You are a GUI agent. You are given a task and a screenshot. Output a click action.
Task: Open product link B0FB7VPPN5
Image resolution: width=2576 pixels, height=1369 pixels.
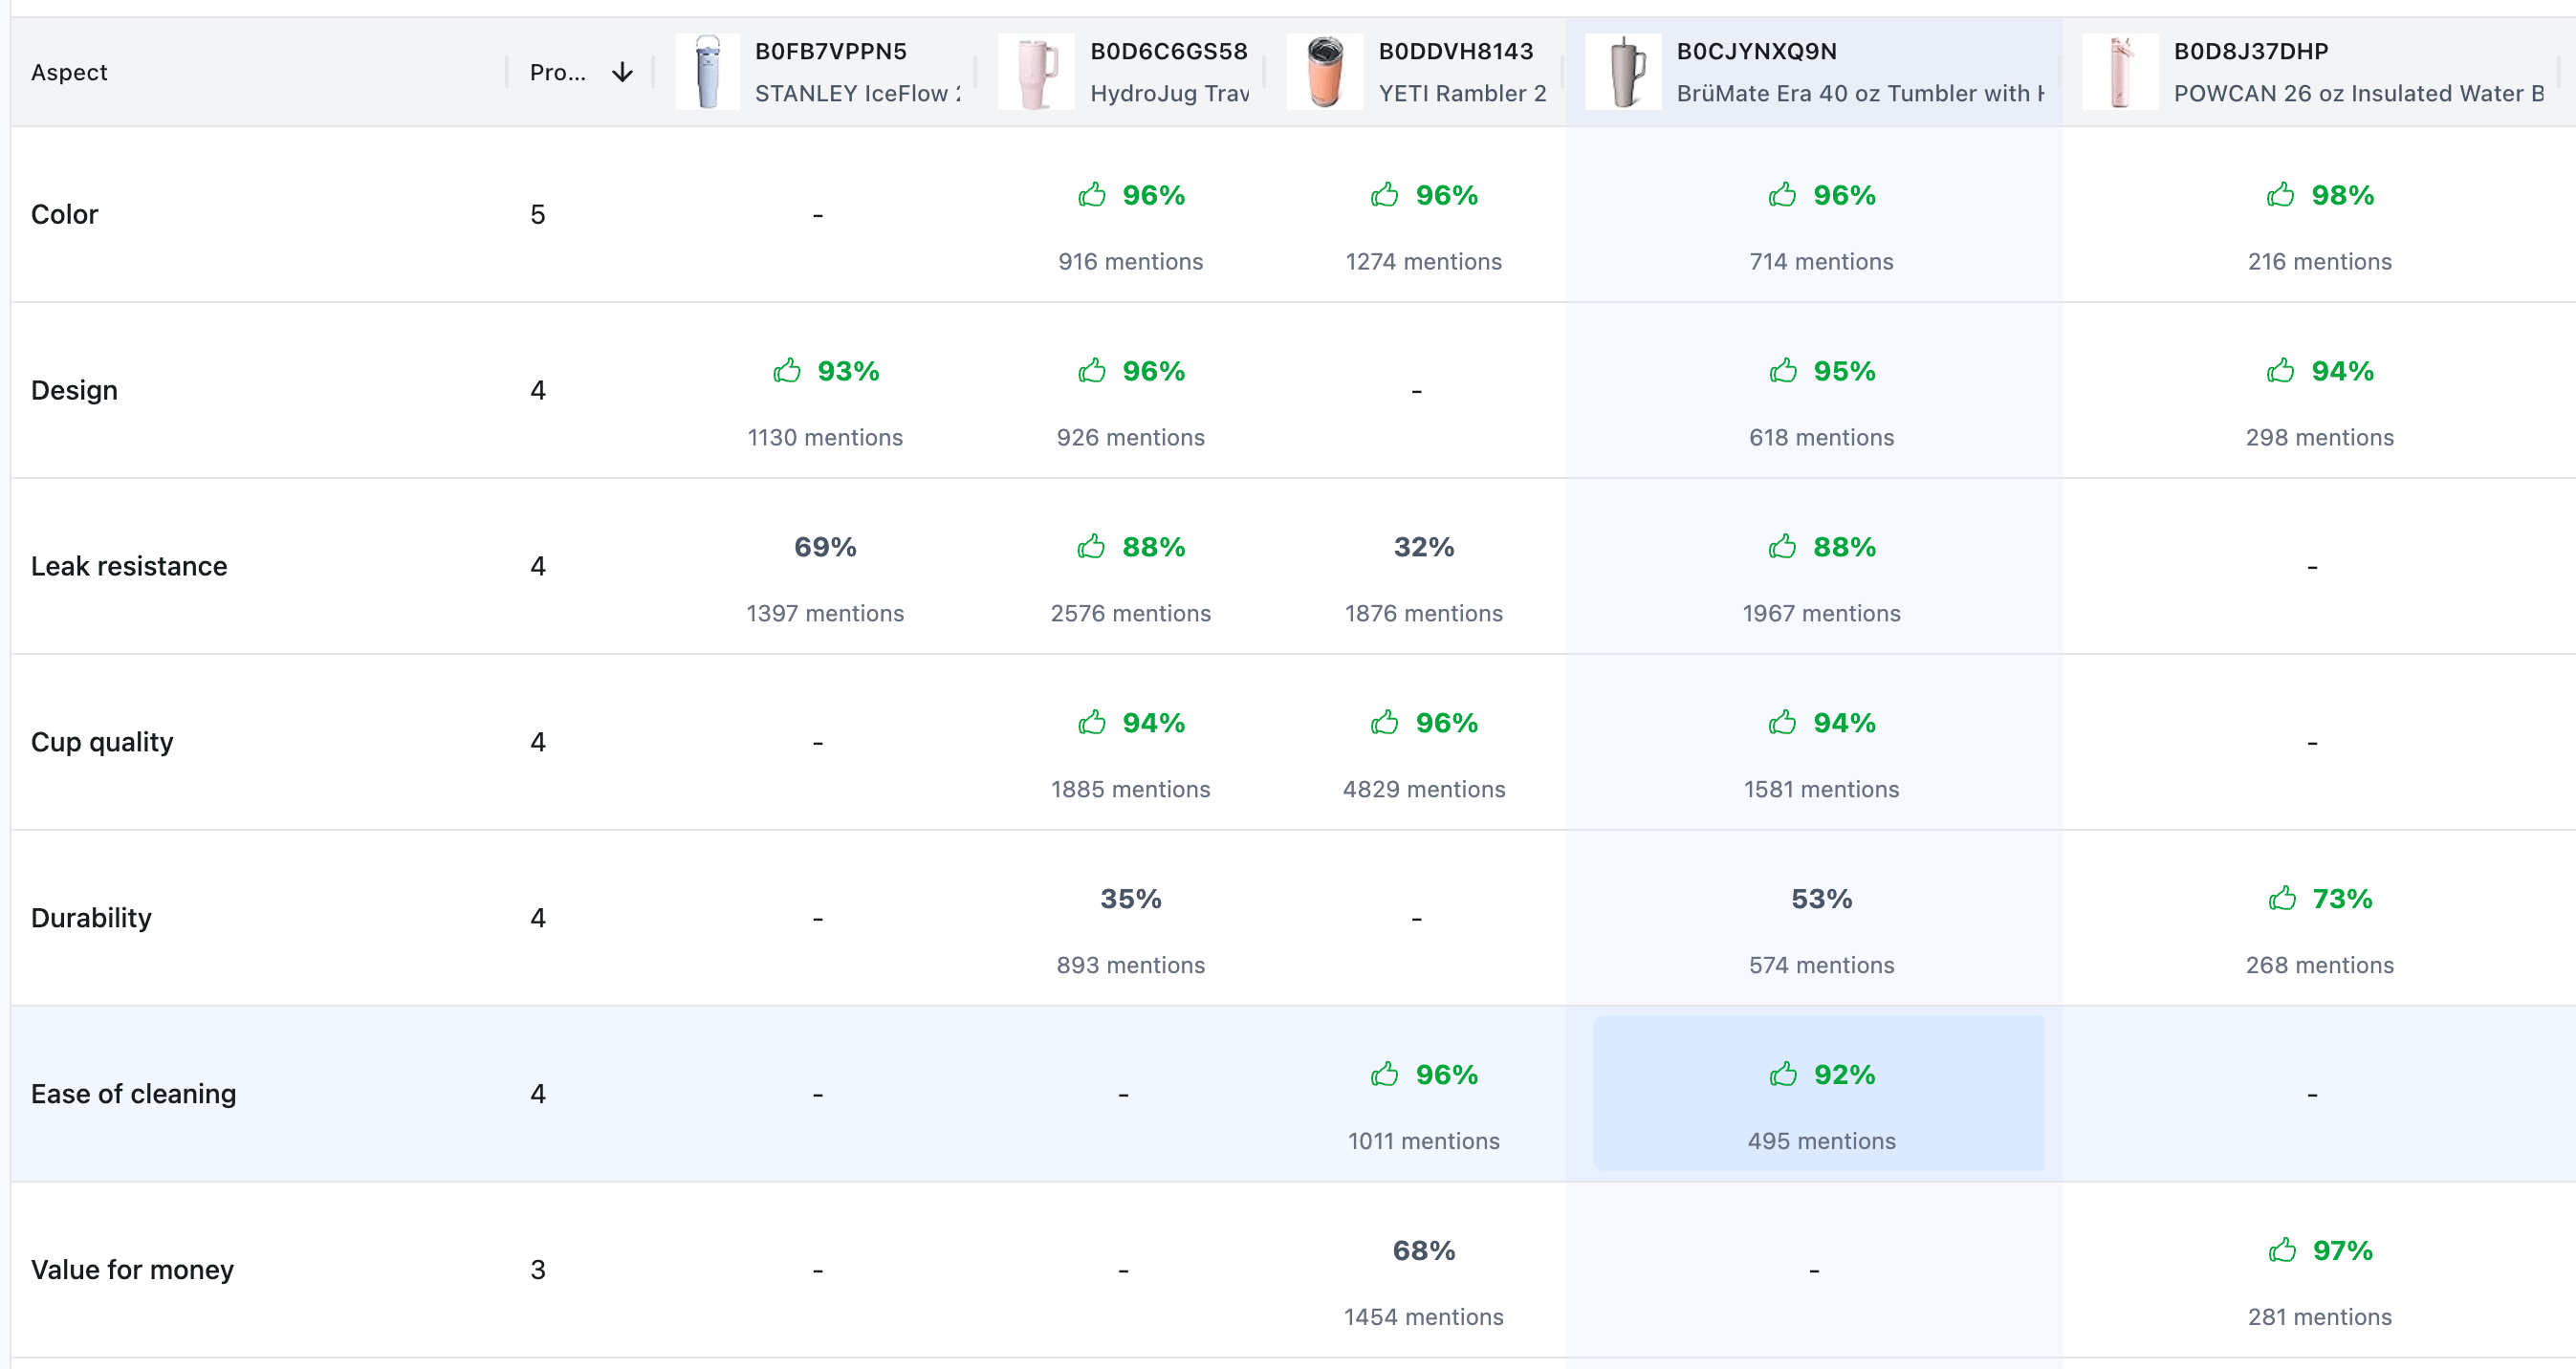coord(831,50)
